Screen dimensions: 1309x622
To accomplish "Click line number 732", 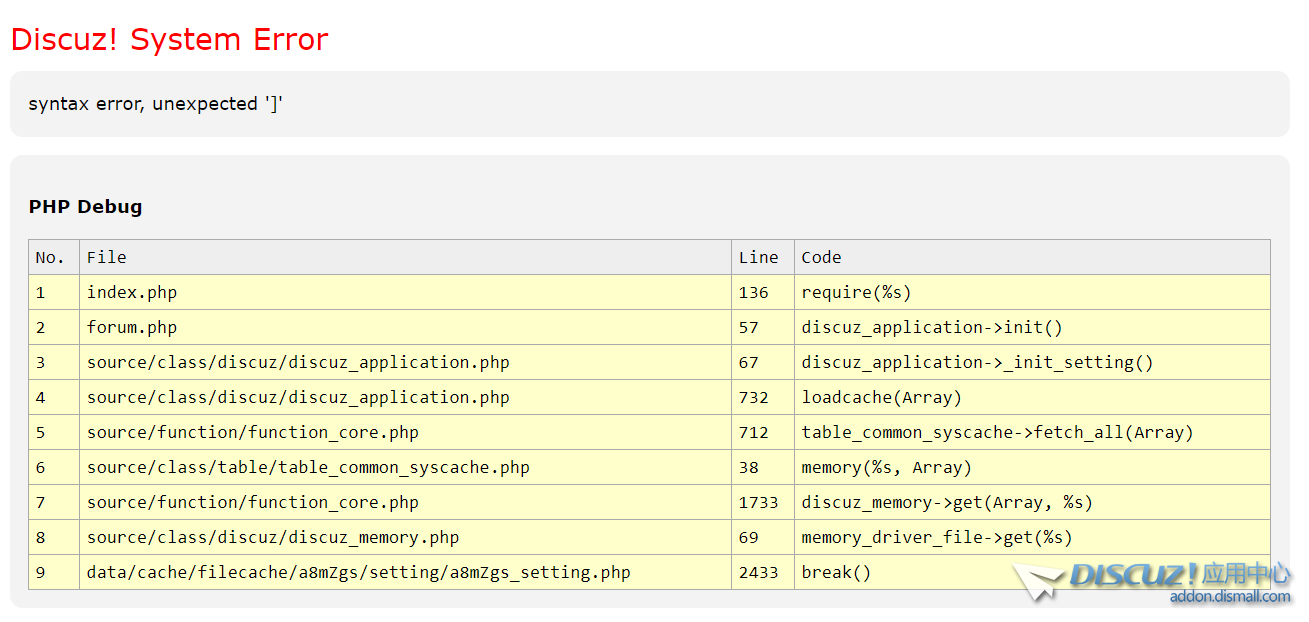I will click(763, 397).
